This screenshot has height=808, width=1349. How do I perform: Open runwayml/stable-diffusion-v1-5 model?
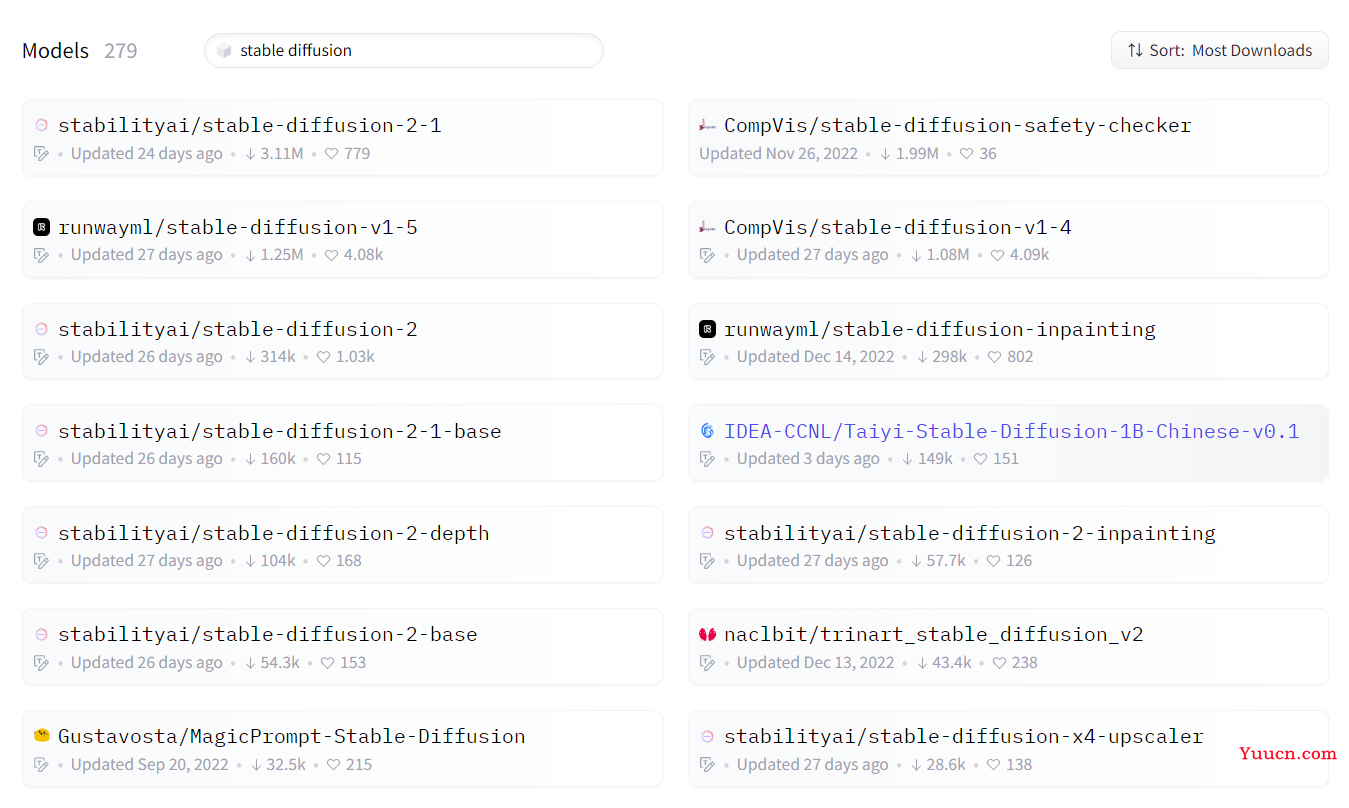coord(342,240)
